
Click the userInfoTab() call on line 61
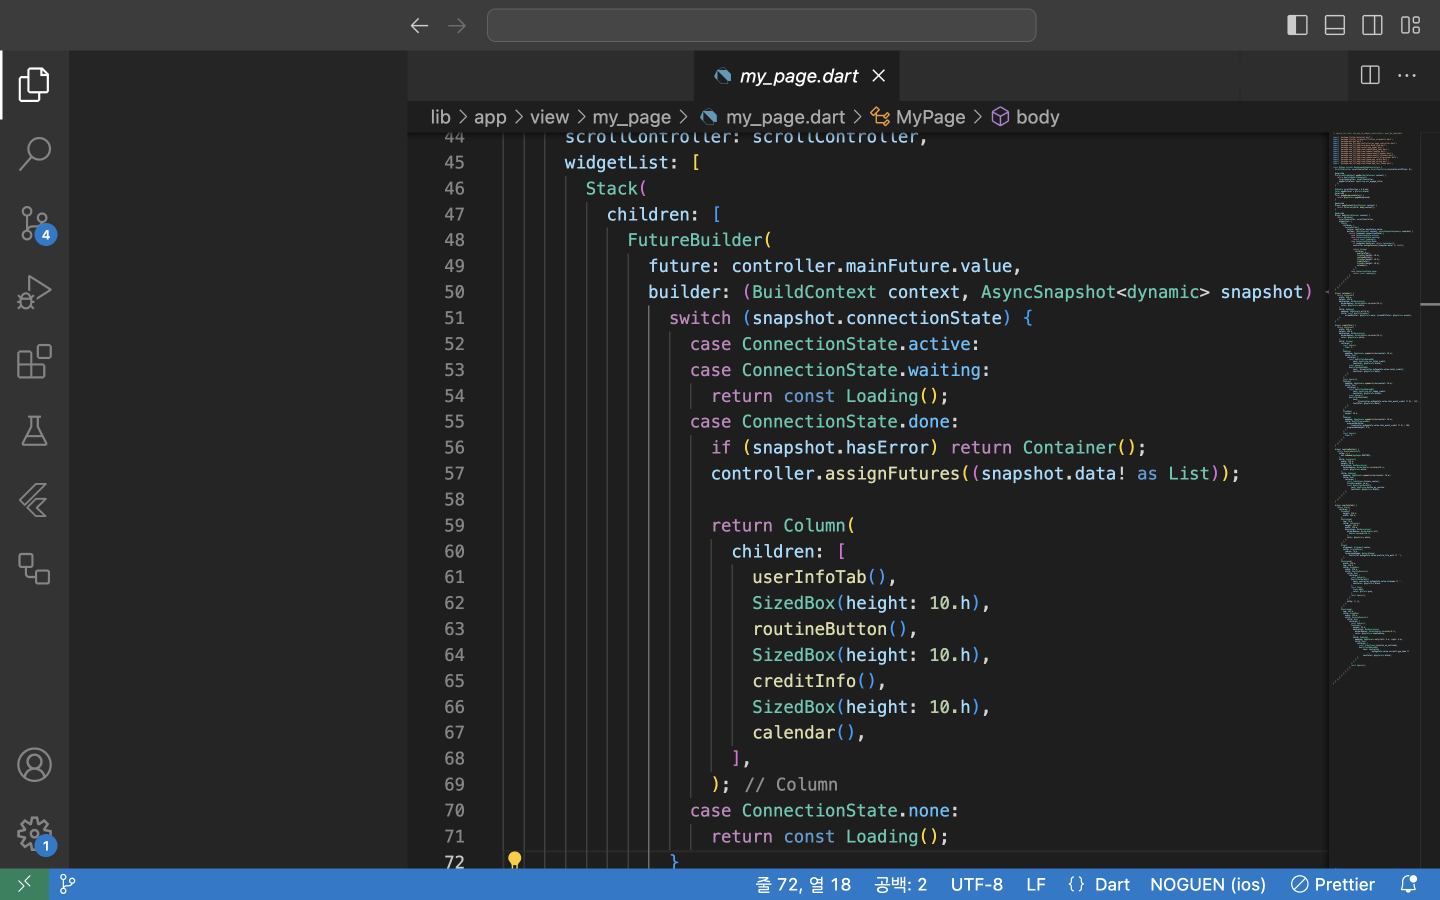pos(819,577)
